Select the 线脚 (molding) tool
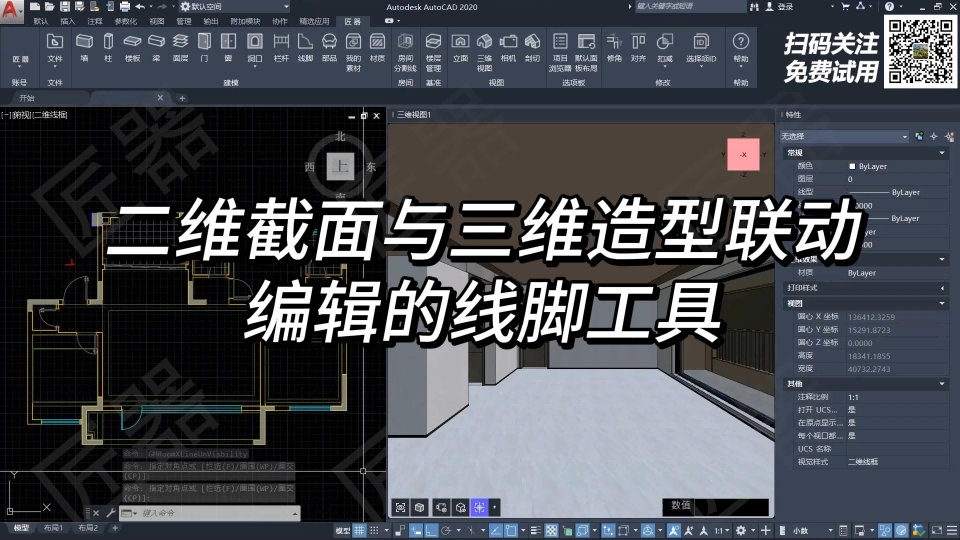Image resolution: width=960 pixels, height=540 pixels. (305, 48)
